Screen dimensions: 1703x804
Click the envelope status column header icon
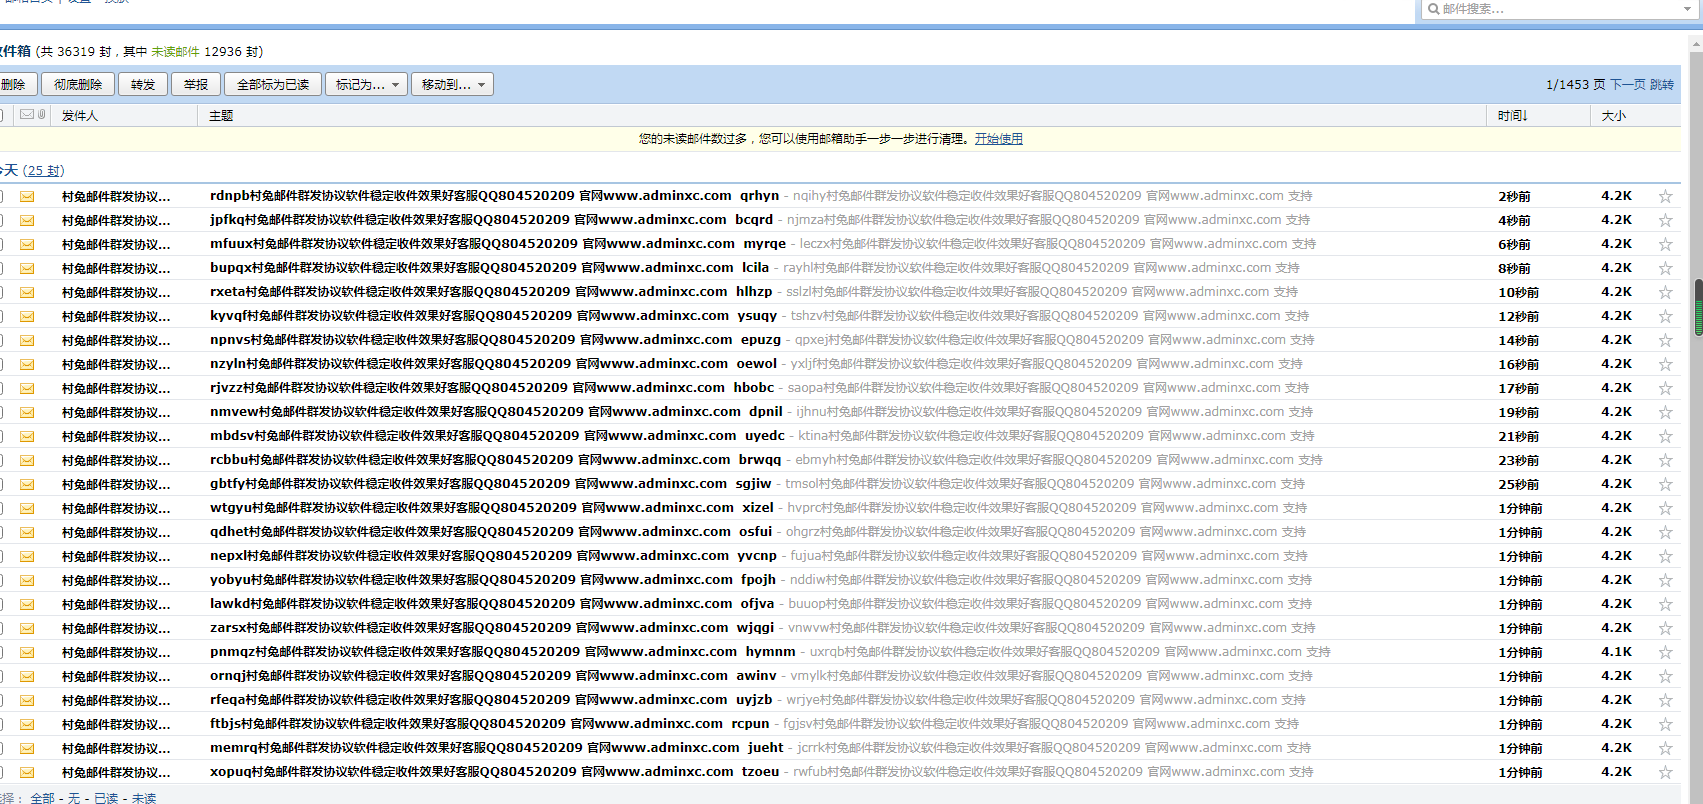tap(27, 114)
